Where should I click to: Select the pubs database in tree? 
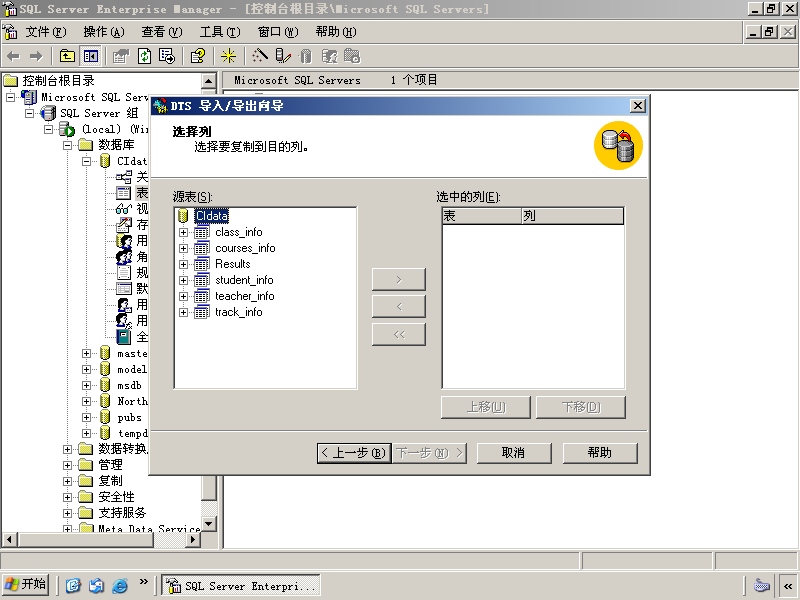tap(129, 417)
